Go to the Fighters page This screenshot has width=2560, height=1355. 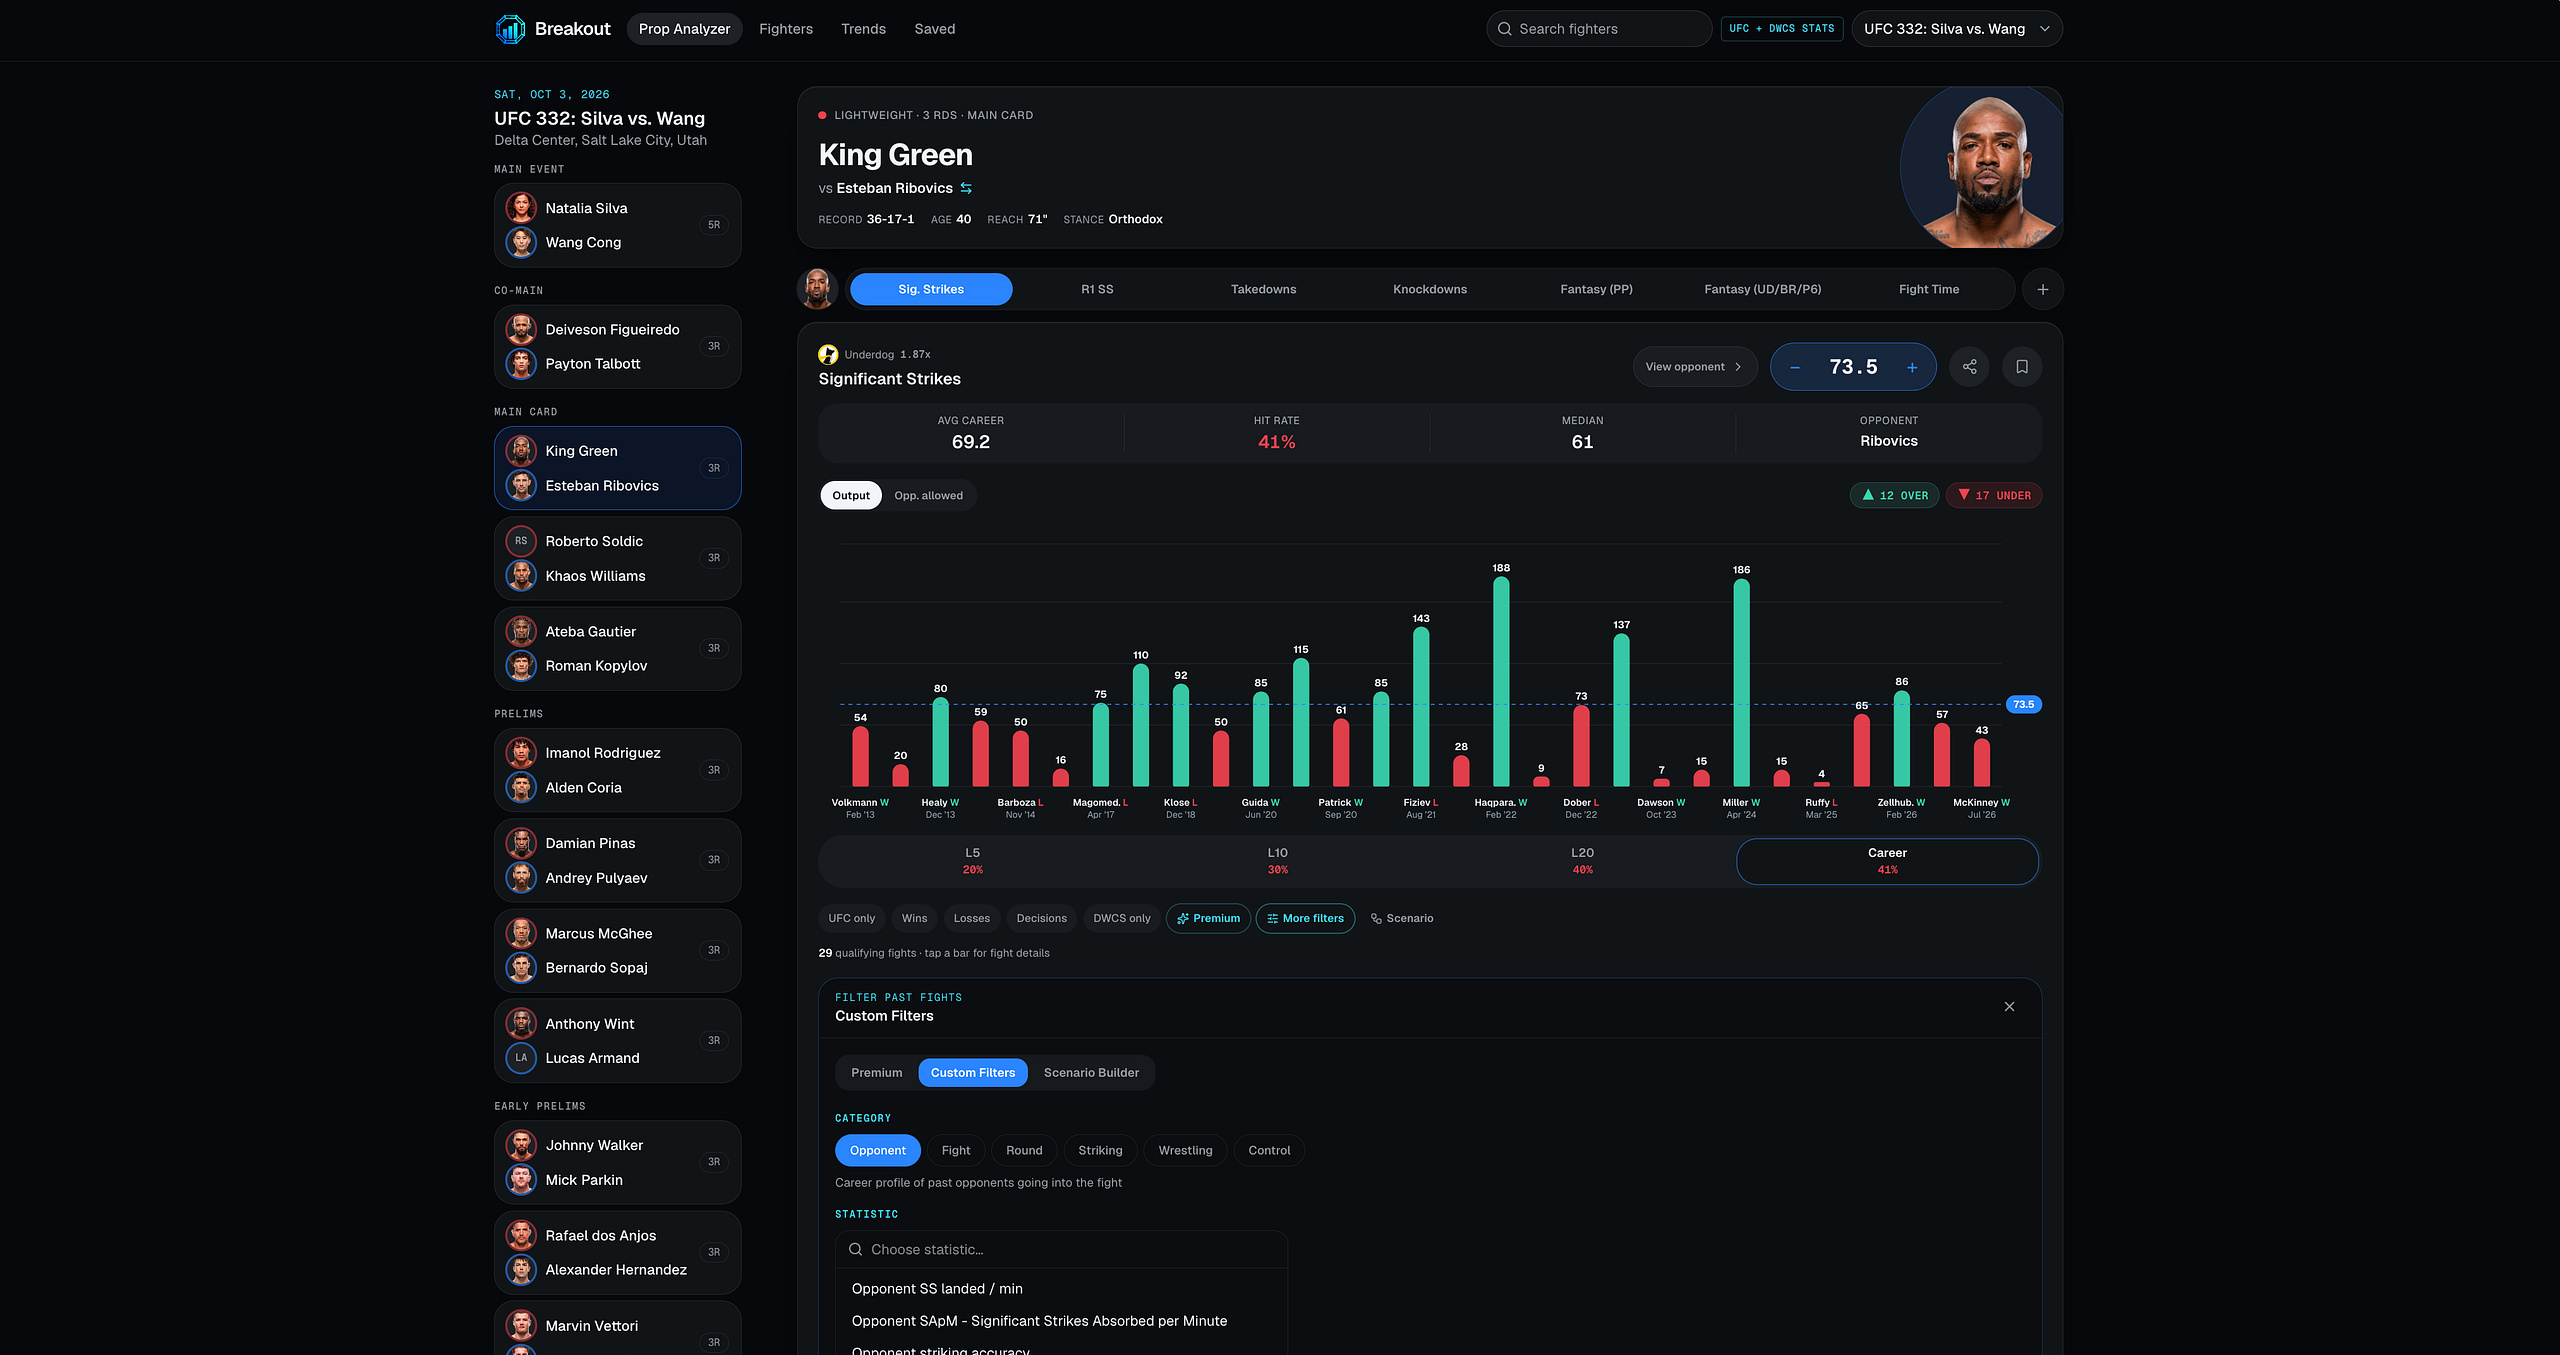click(x=786, y=29)
